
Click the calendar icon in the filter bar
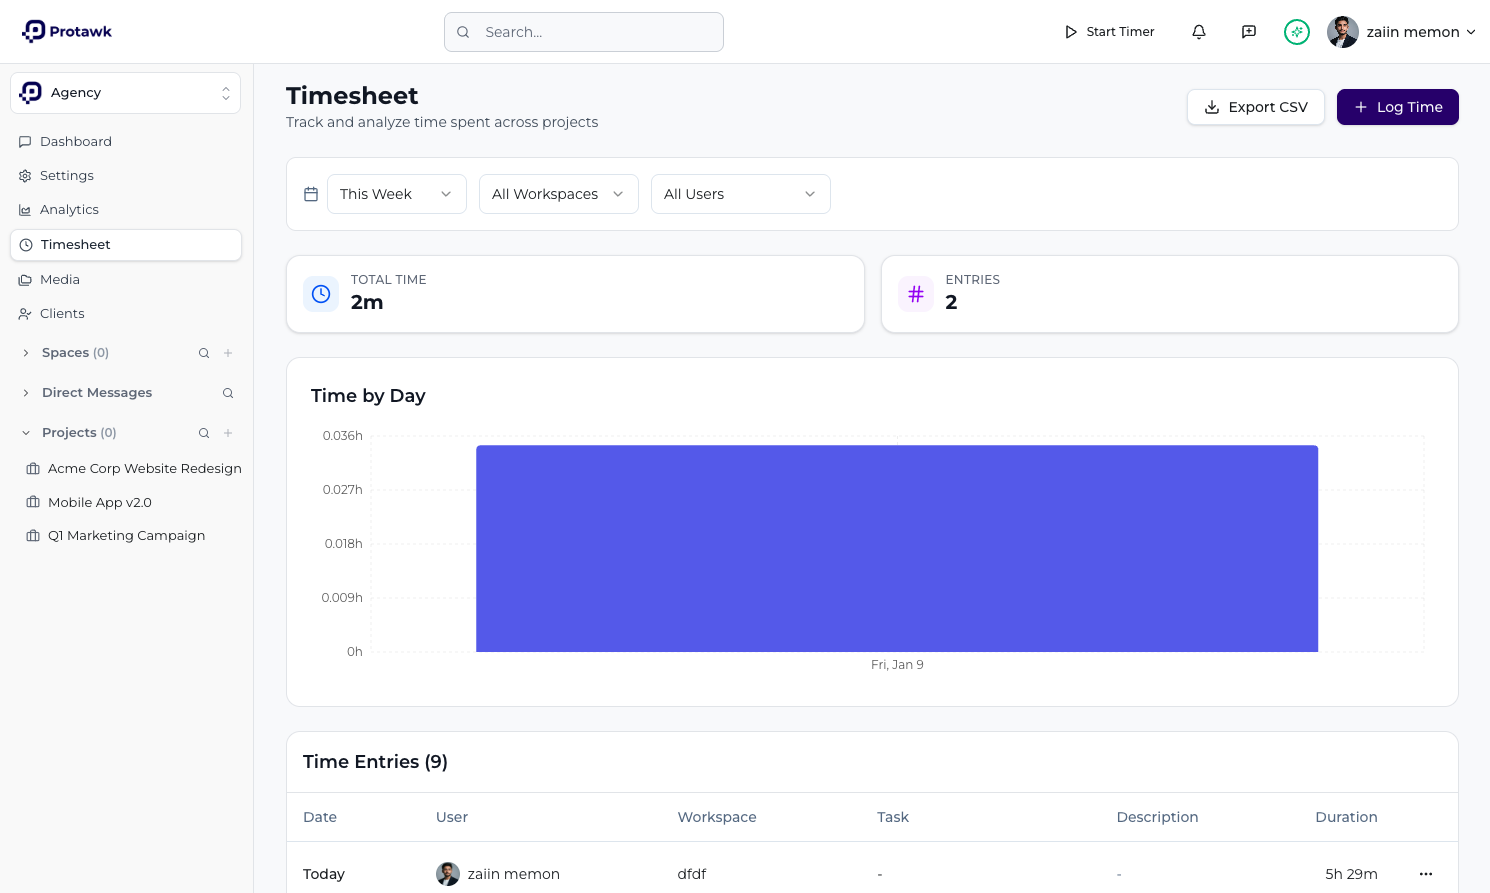(311, 194)
